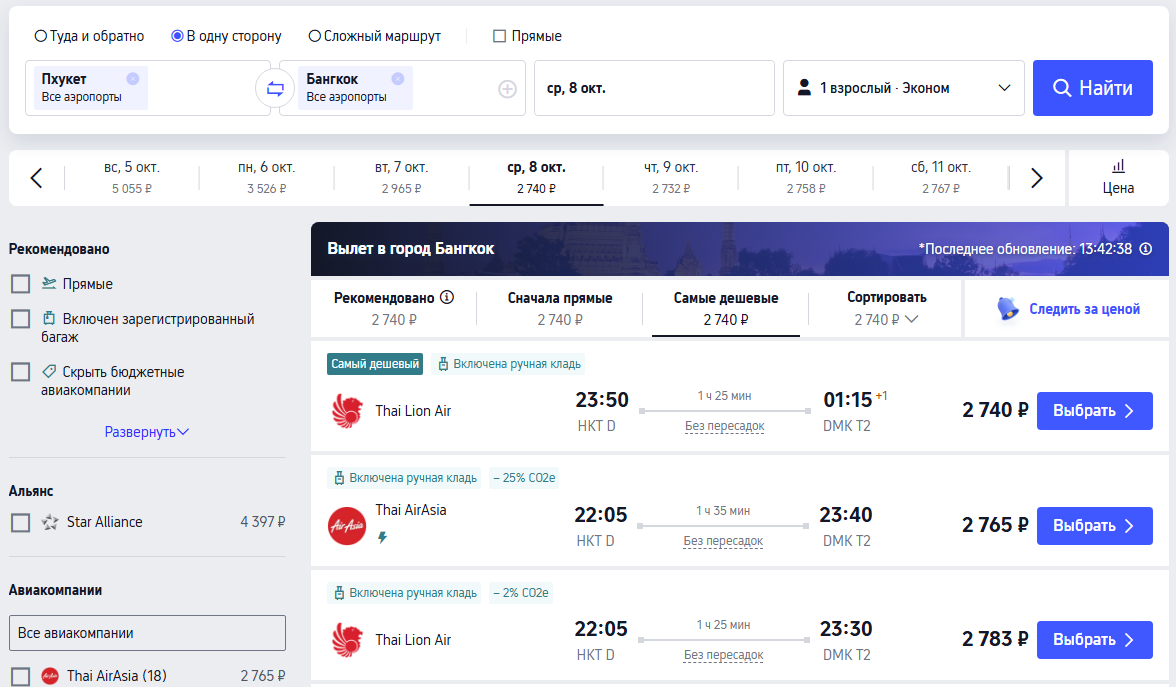The height and width of the screenshot is (687, 1176).
Task: Select Thursday, October 9 date tab
Action: point(671,177)
